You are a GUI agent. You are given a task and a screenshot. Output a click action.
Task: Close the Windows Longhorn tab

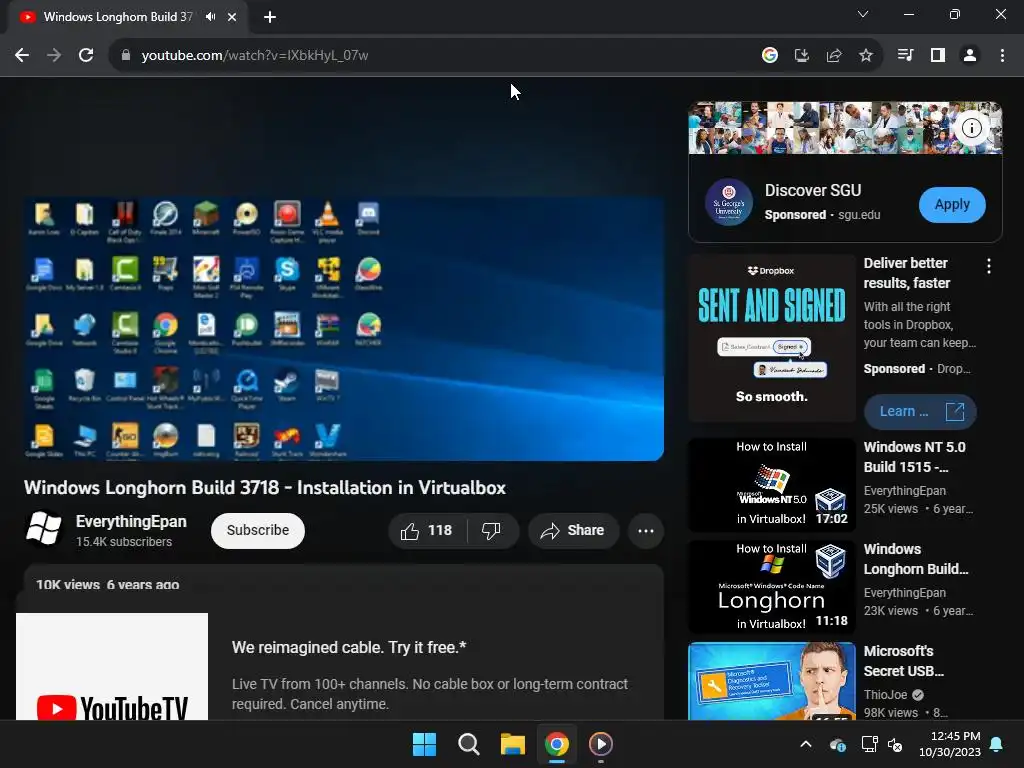[x=232, y=17]
